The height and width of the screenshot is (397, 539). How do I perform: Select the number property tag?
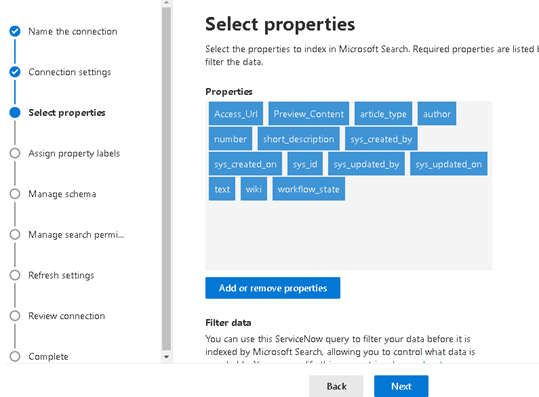coord(230,139)
